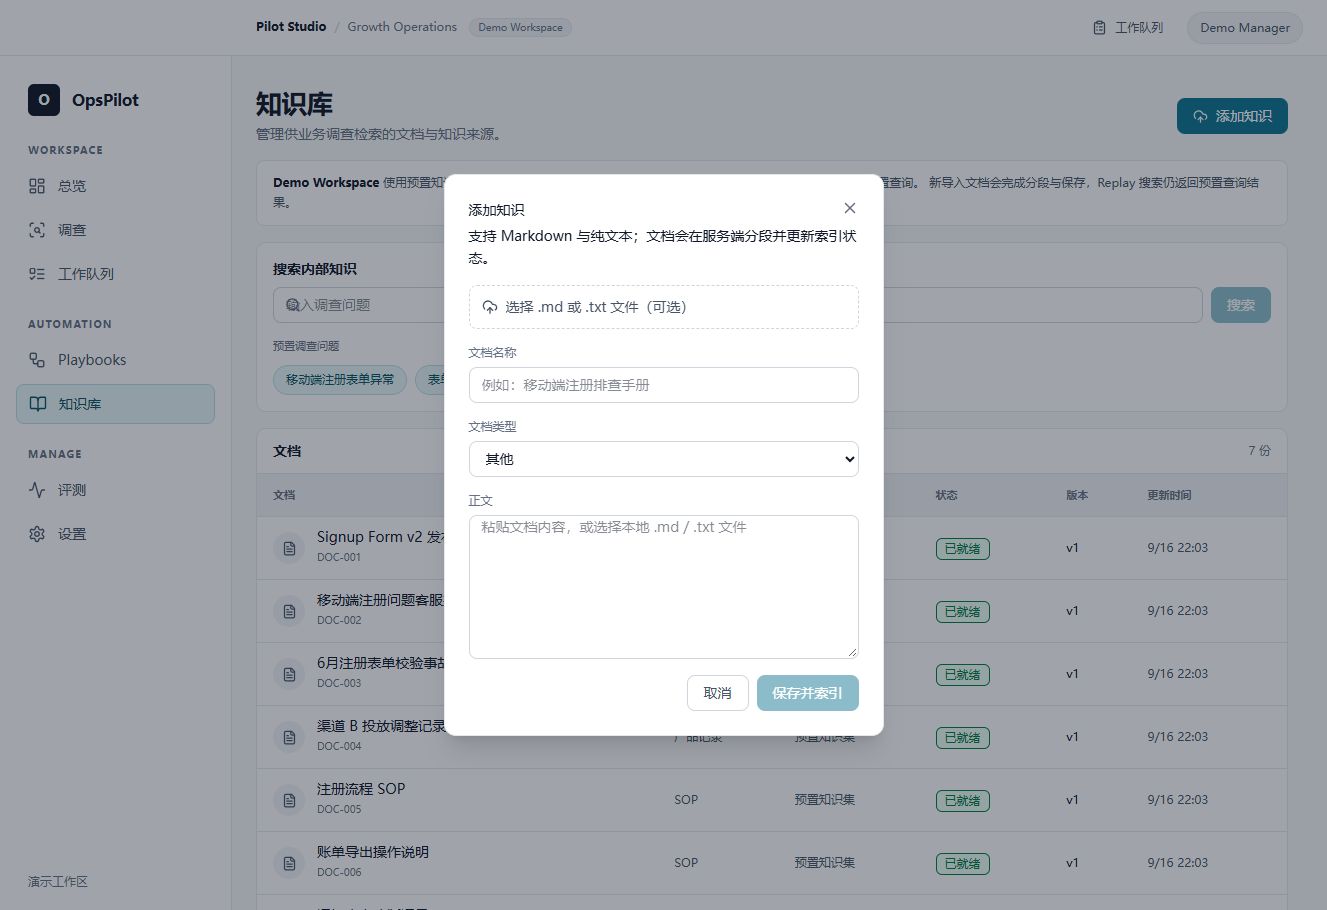The width and height of the screenshot is (1327, 910).
Task: Click the 保存并索引 button
Action: point(808,693)
